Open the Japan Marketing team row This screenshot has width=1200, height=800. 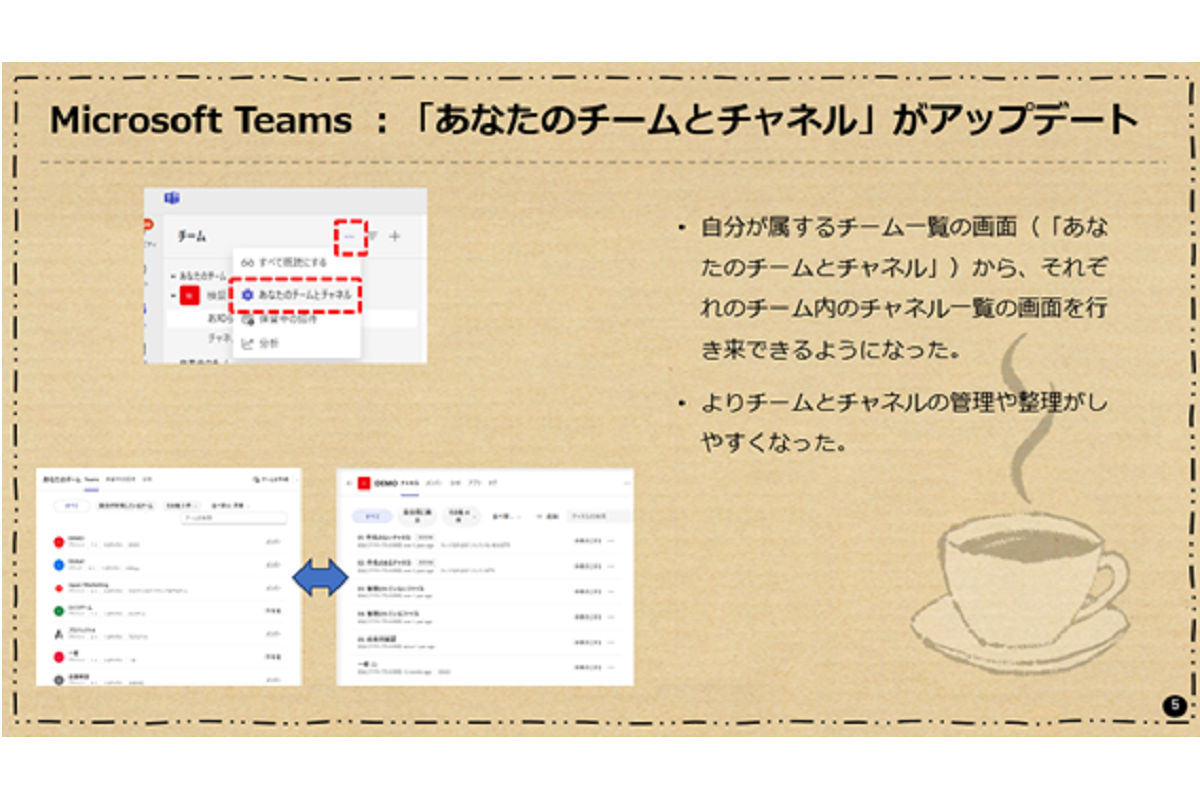click(x=168, y=588)
